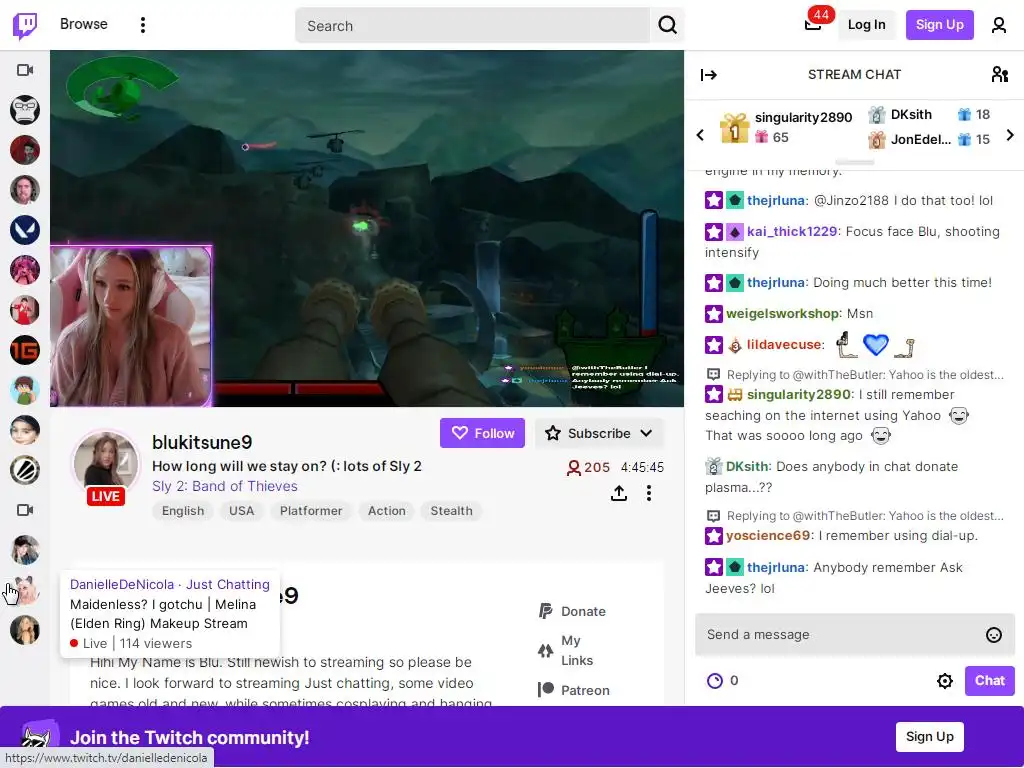Click singularity2890 top gifter entry
The width and height of the screenshot is (1024, 768).
pyautogui.click(x=786, y=127)
